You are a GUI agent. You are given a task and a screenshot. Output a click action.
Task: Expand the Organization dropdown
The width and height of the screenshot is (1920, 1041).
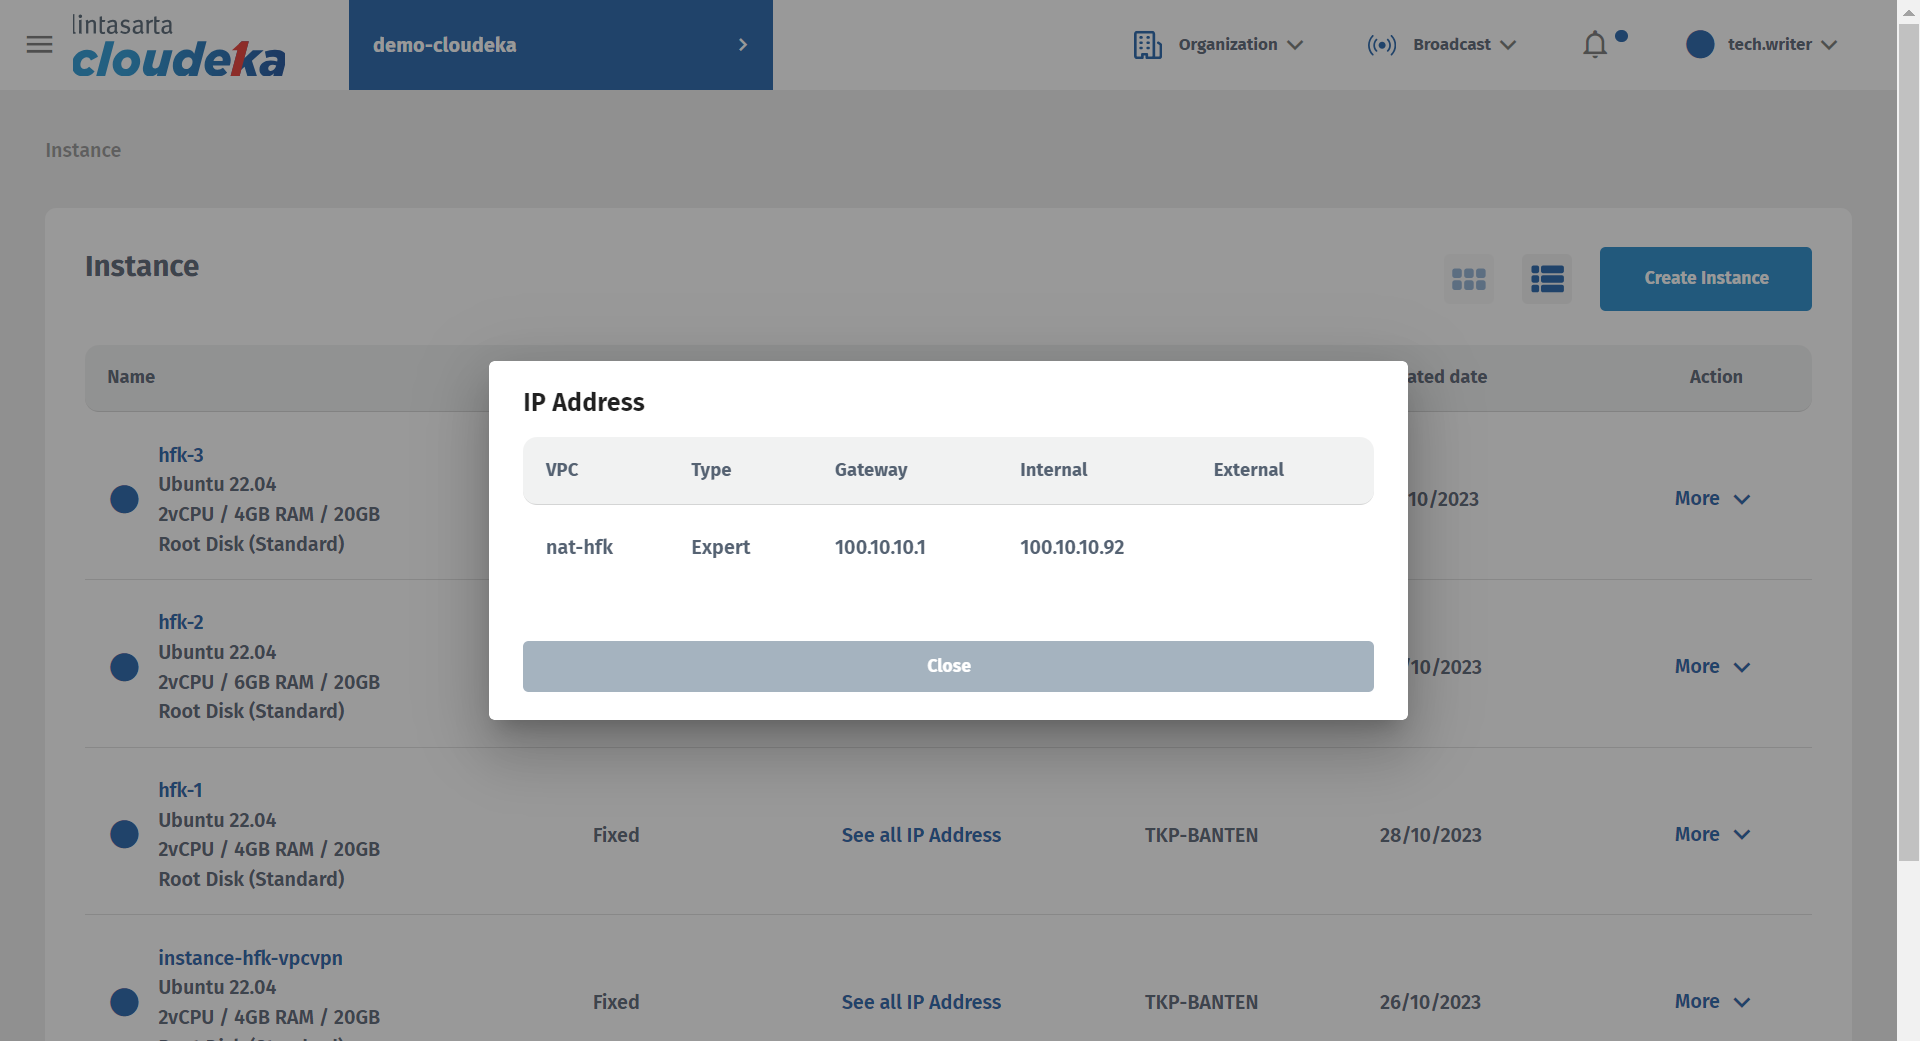1240,45
